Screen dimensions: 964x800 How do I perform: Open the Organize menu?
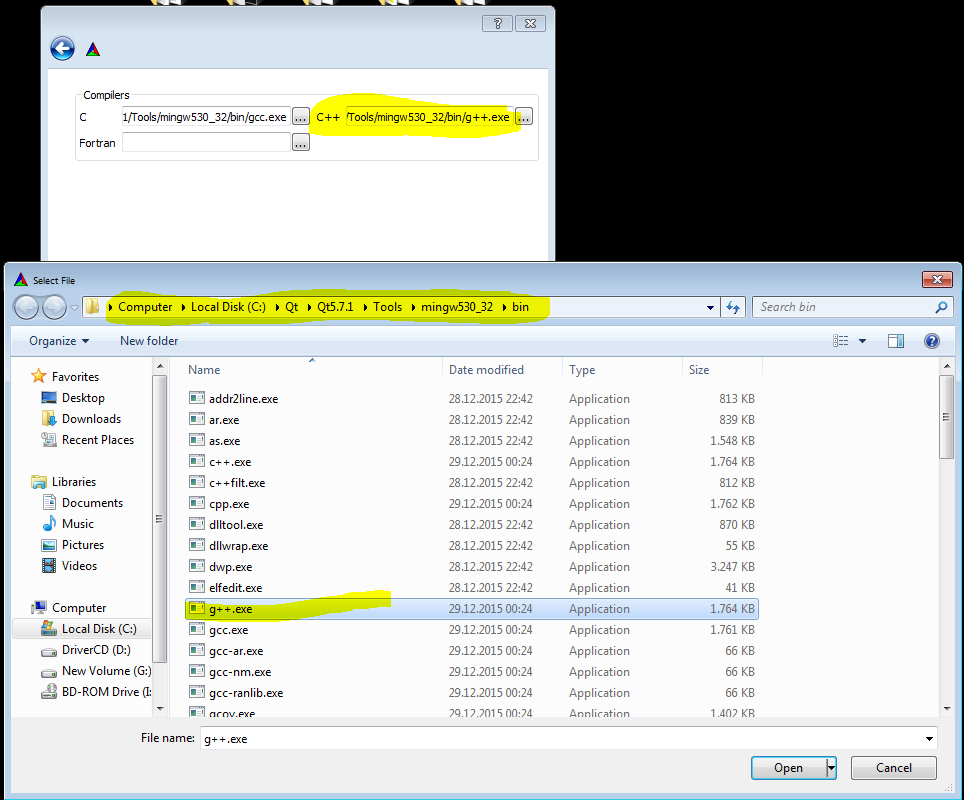pyautogui.click(x=59, y=341)
